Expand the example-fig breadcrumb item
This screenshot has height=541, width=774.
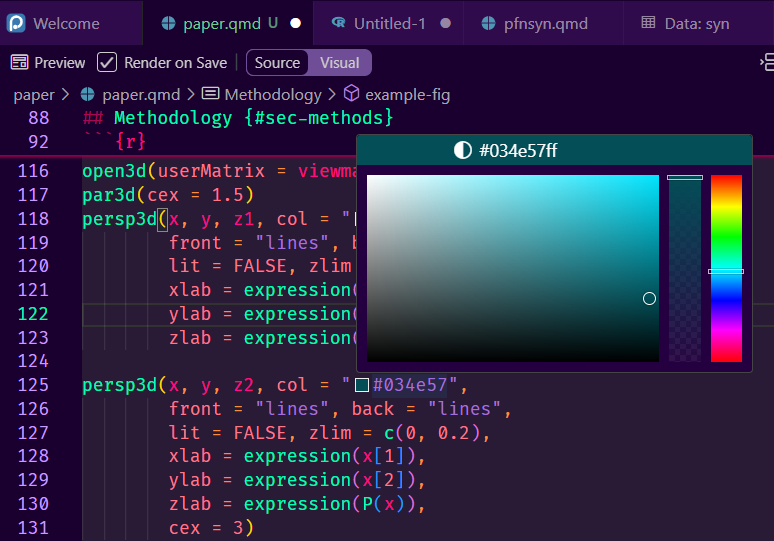click(x=407, y=95)
